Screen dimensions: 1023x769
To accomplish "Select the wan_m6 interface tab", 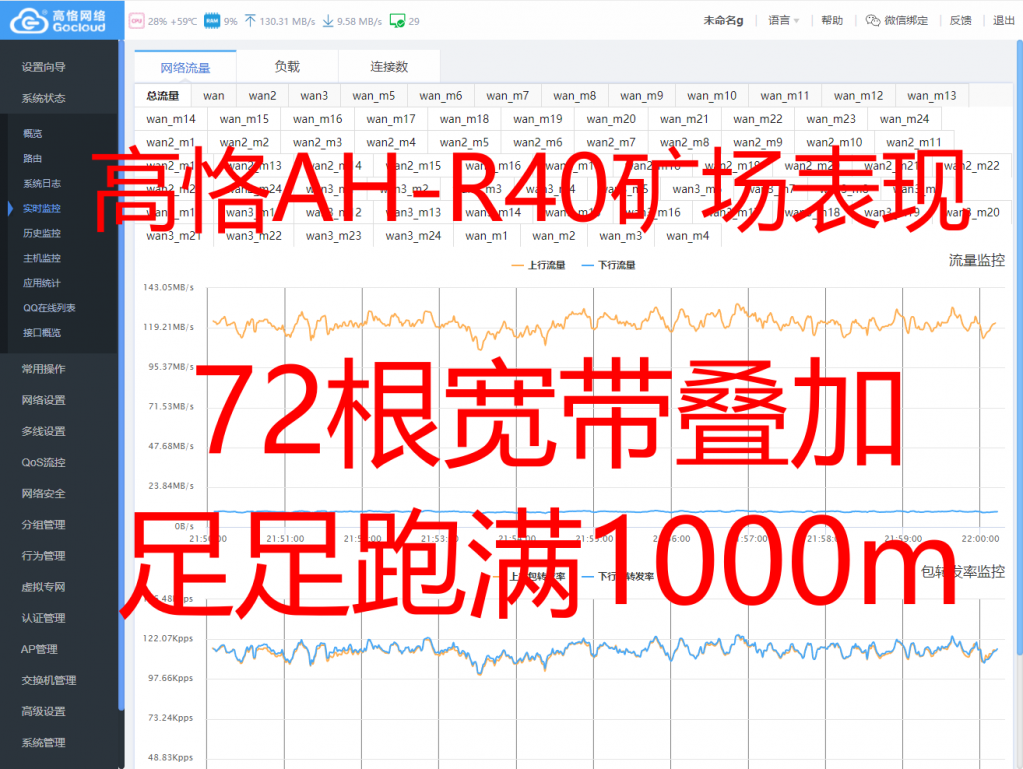I will coord(440,96).
